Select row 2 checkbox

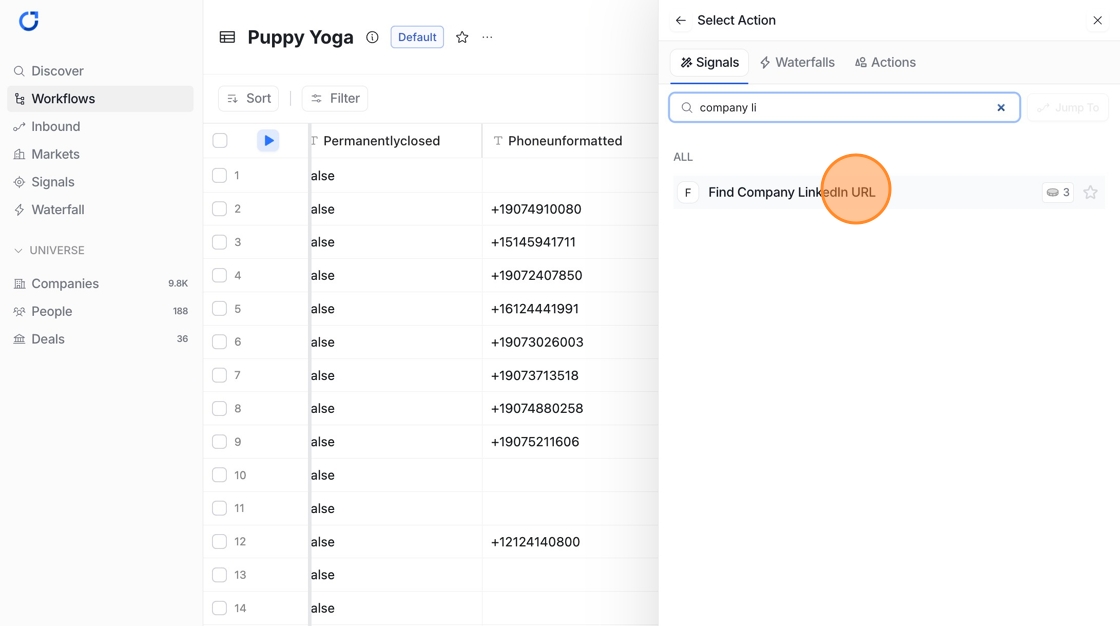(219, 209)
